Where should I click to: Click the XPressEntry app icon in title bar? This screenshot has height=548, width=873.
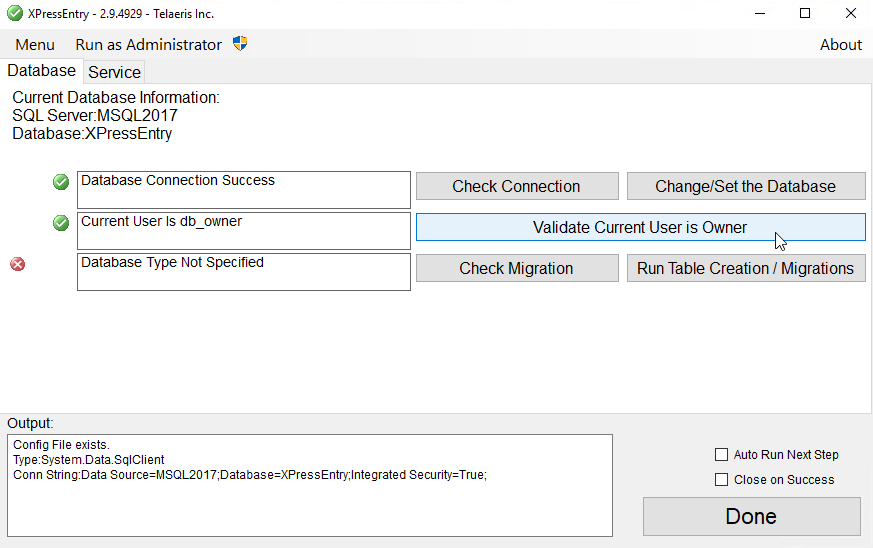[x=15, y=13]
